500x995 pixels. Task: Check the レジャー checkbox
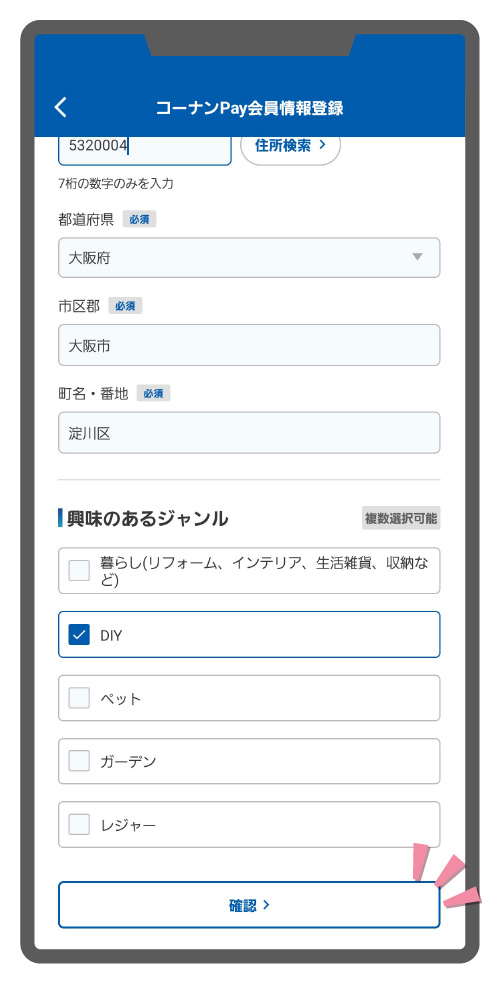[x=79, y=824]
